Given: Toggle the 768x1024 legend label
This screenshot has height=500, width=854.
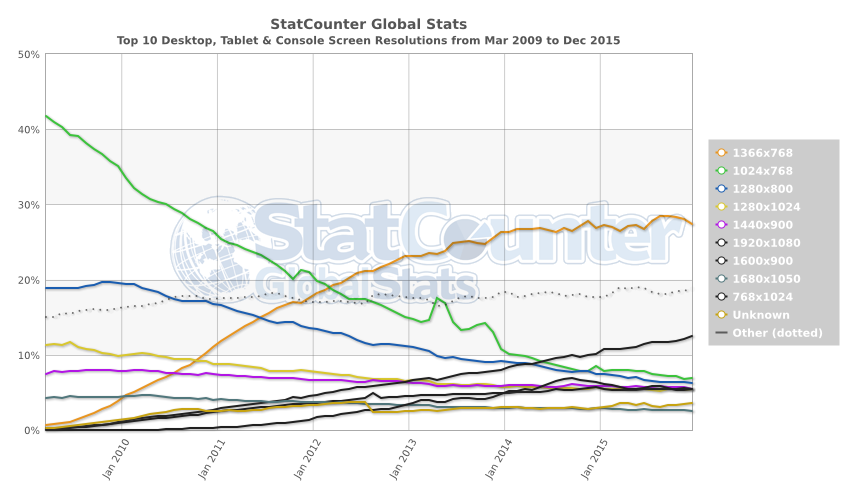Looking at the screenshot, I should pos(764,296).
